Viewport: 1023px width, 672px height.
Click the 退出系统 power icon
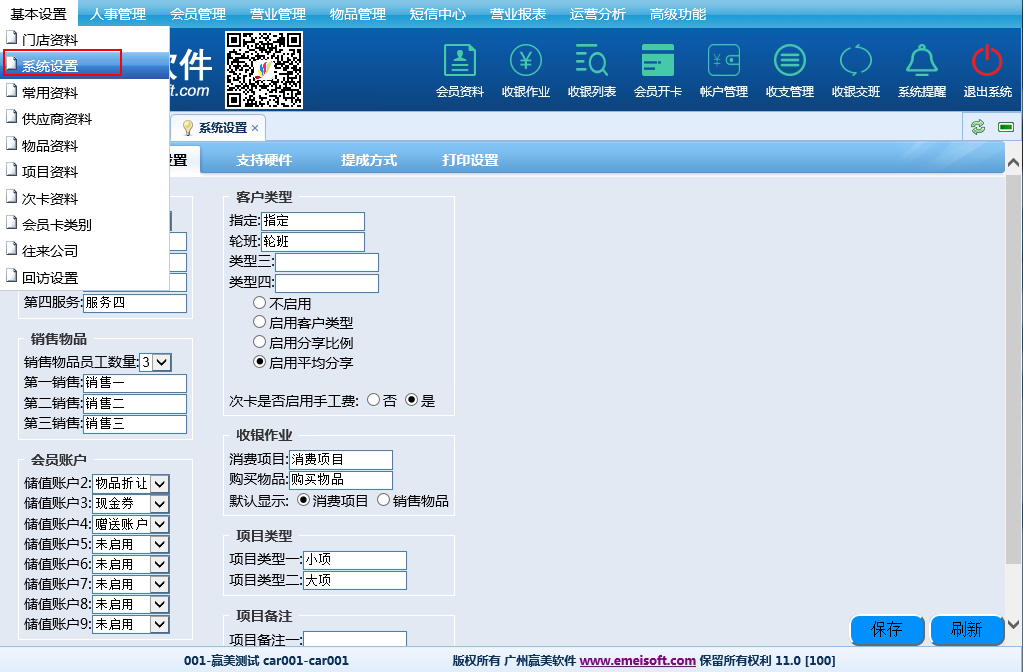point(987,70)
